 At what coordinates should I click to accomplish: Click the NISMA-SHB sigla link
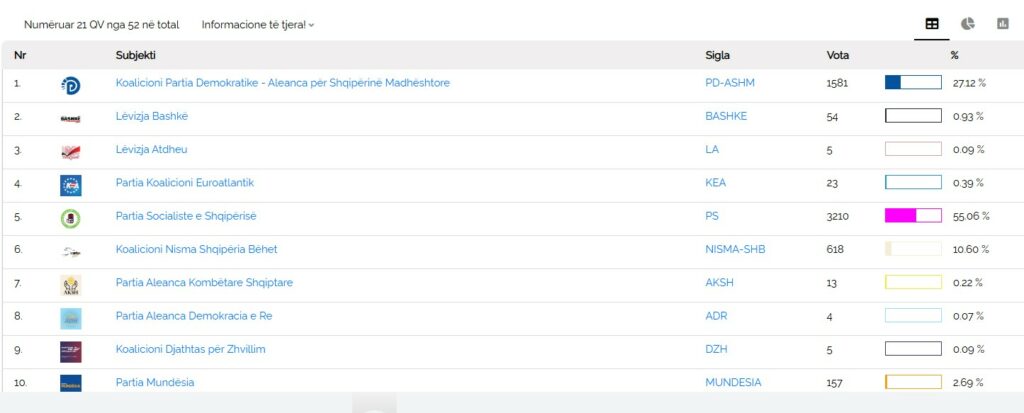click(x=735, y=249)
